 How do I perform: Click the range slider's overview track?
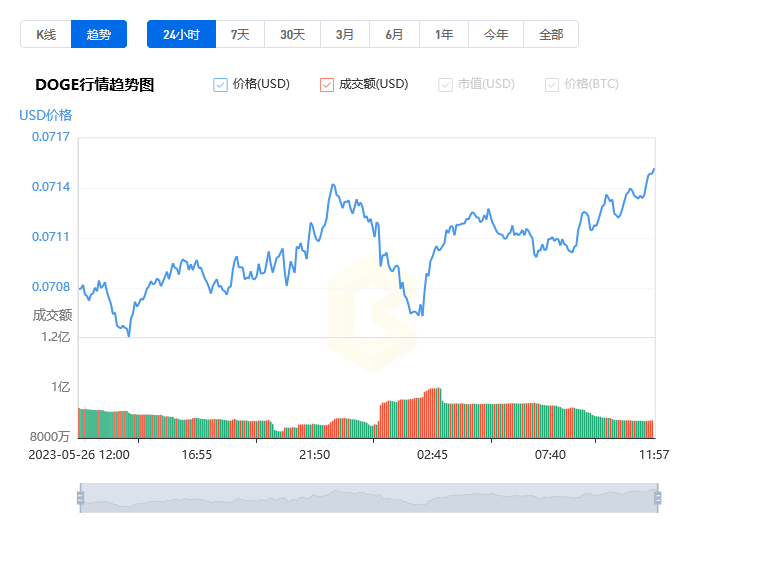coord(368,498)
